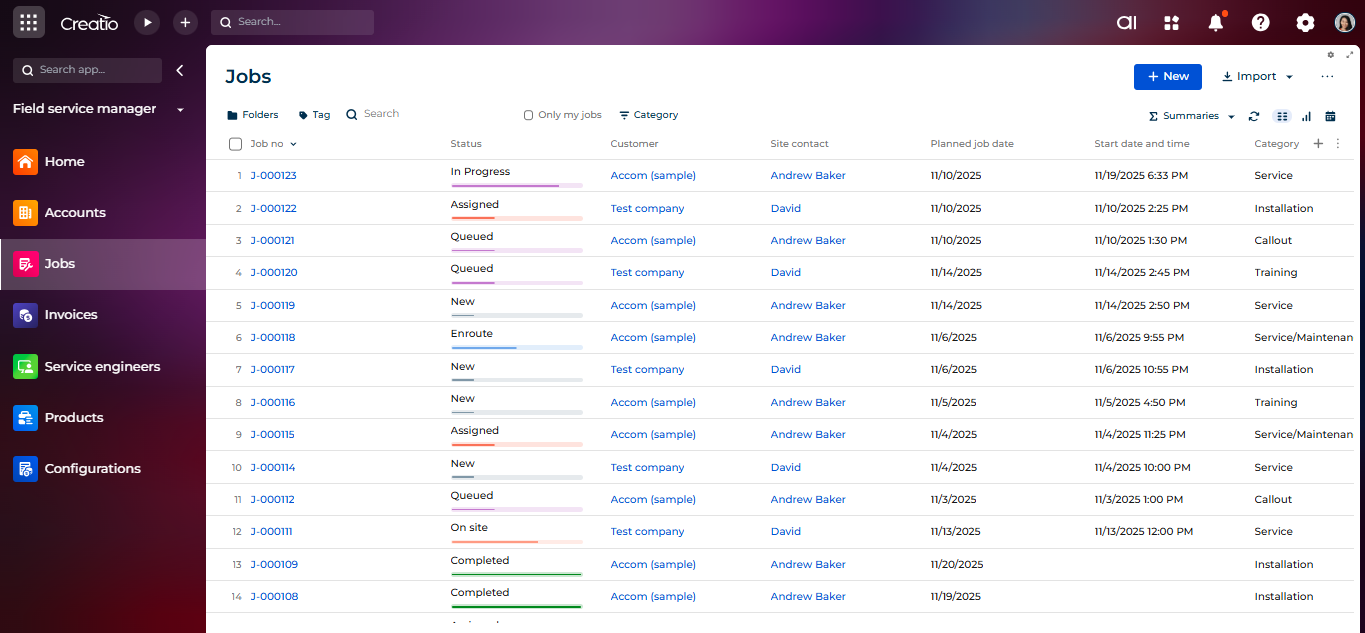Switch to chart view icon

pos(1306,116)
